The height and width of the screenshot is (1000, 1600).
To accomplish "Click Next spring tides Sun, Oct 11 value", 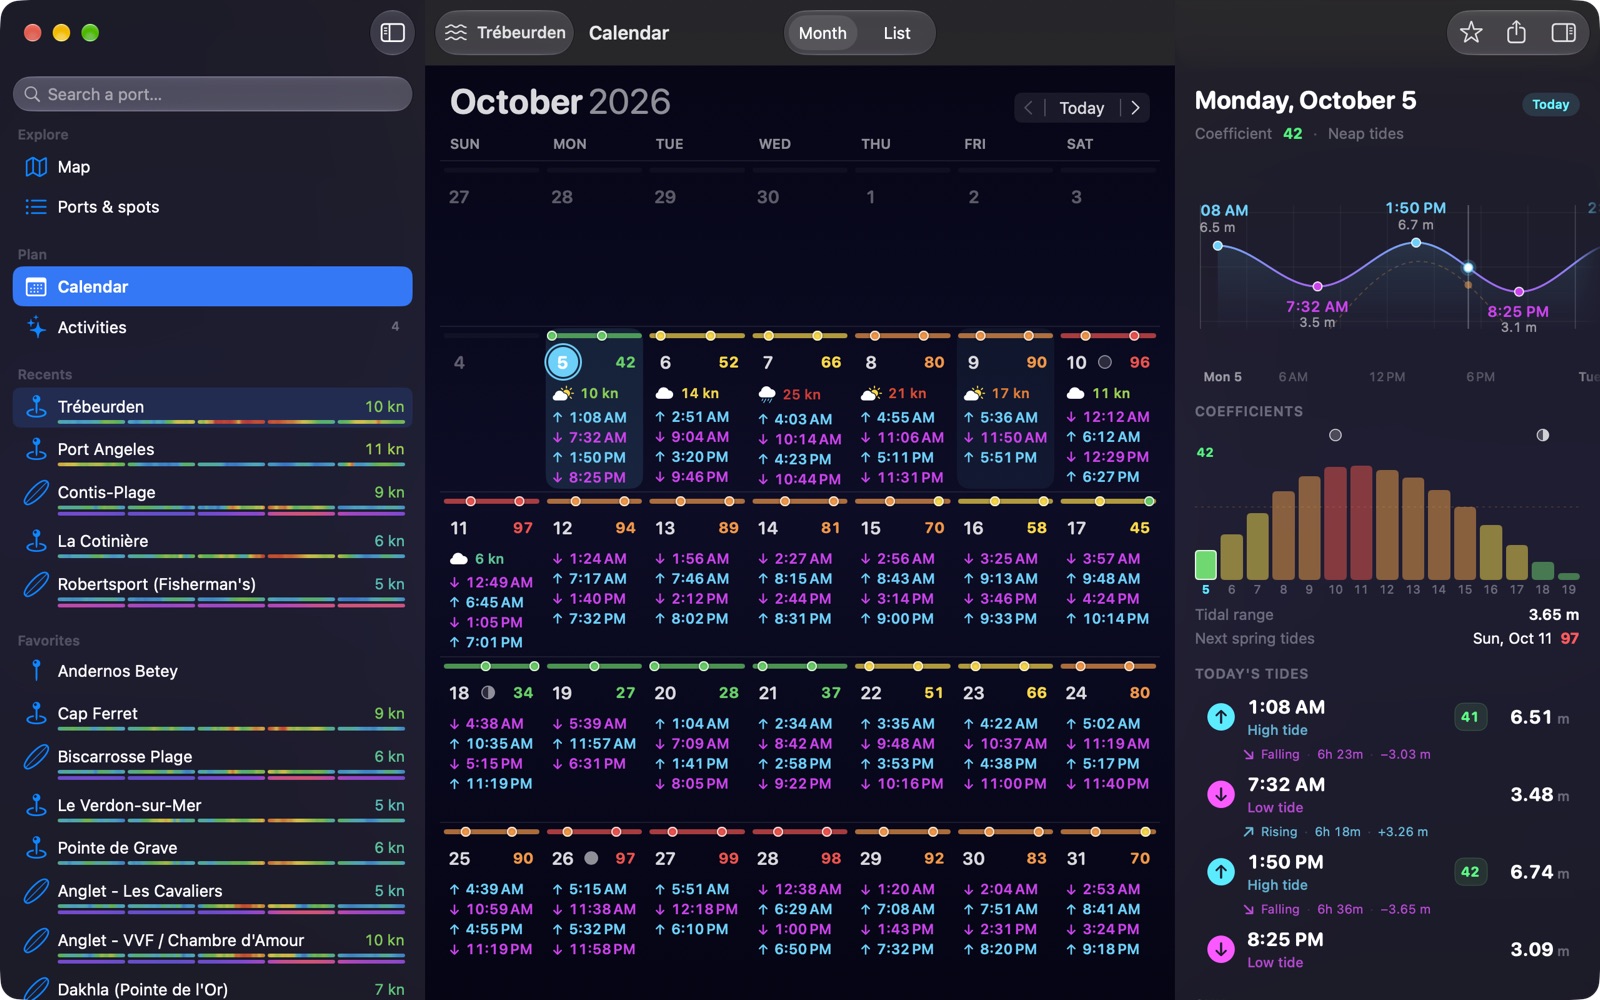I will [1526, 638].
